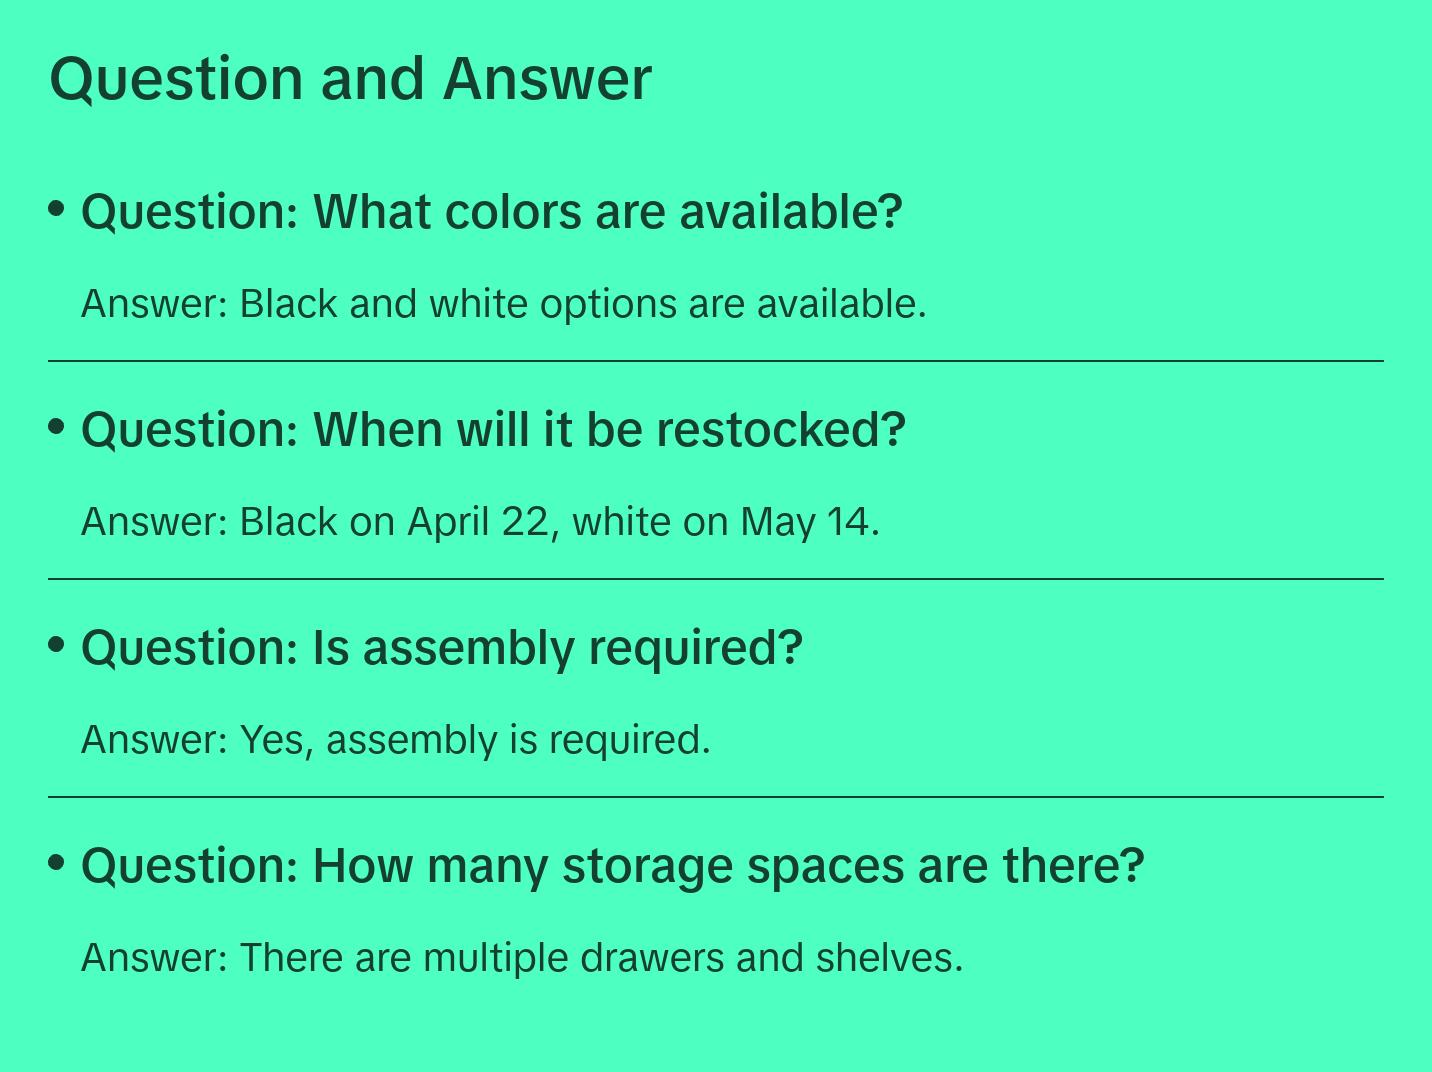Viewport: 1432px width, 1072px height.
Task: Click the divider line below the restock answer
Action: 716,579
